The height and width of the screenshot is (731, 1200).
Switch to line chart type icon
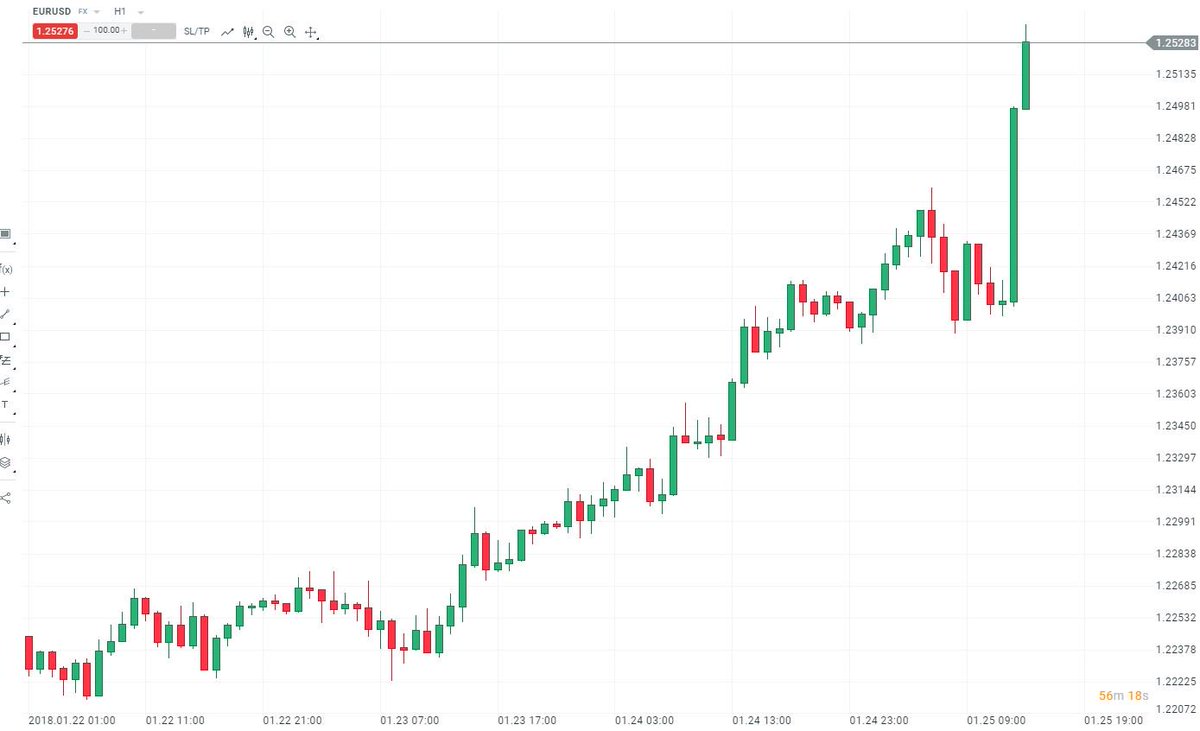(228, 32)
